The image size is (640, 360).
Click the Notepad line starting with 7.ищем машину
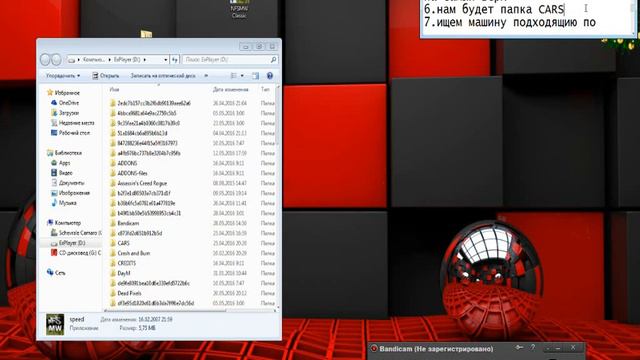tap(510, 22)
